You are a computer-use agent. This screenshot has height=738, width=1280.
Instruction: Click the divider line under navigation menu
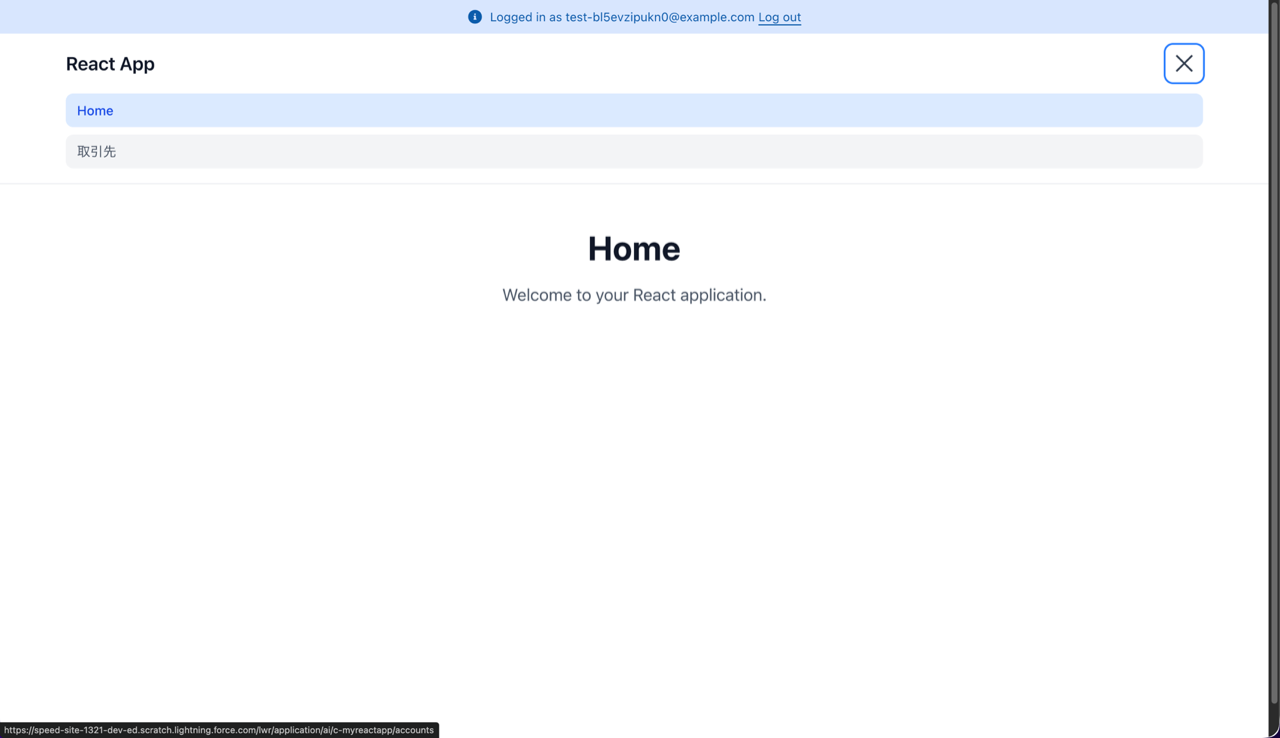coord(634,184)
